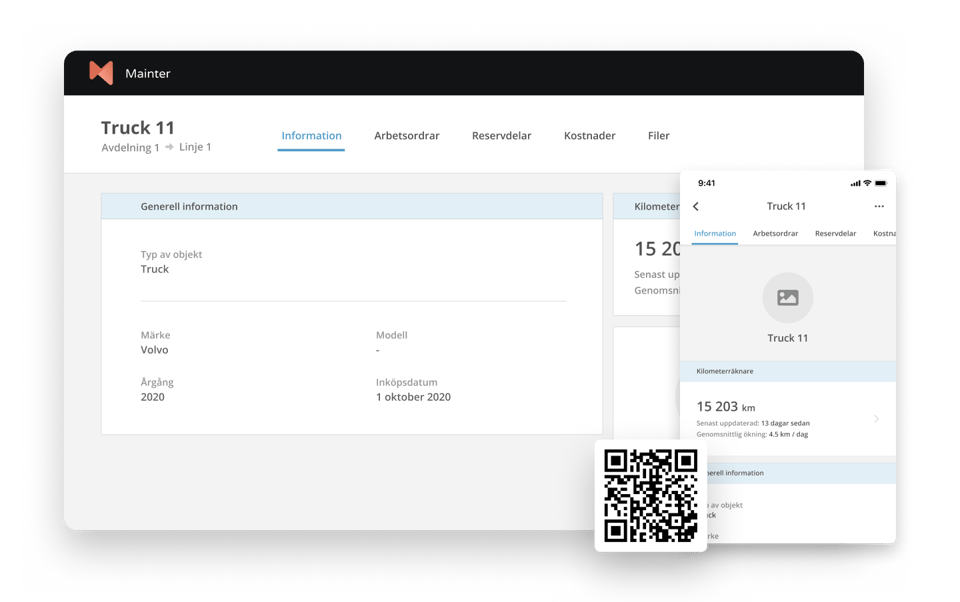Go to the Filer tab

(658, 136)
